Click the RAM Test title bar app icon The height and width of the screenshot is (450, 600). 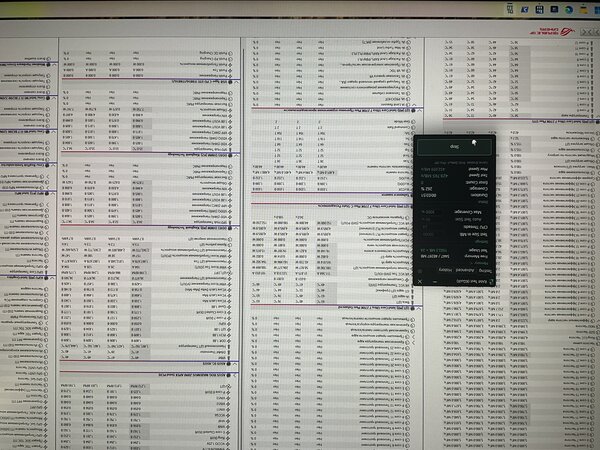491,282
